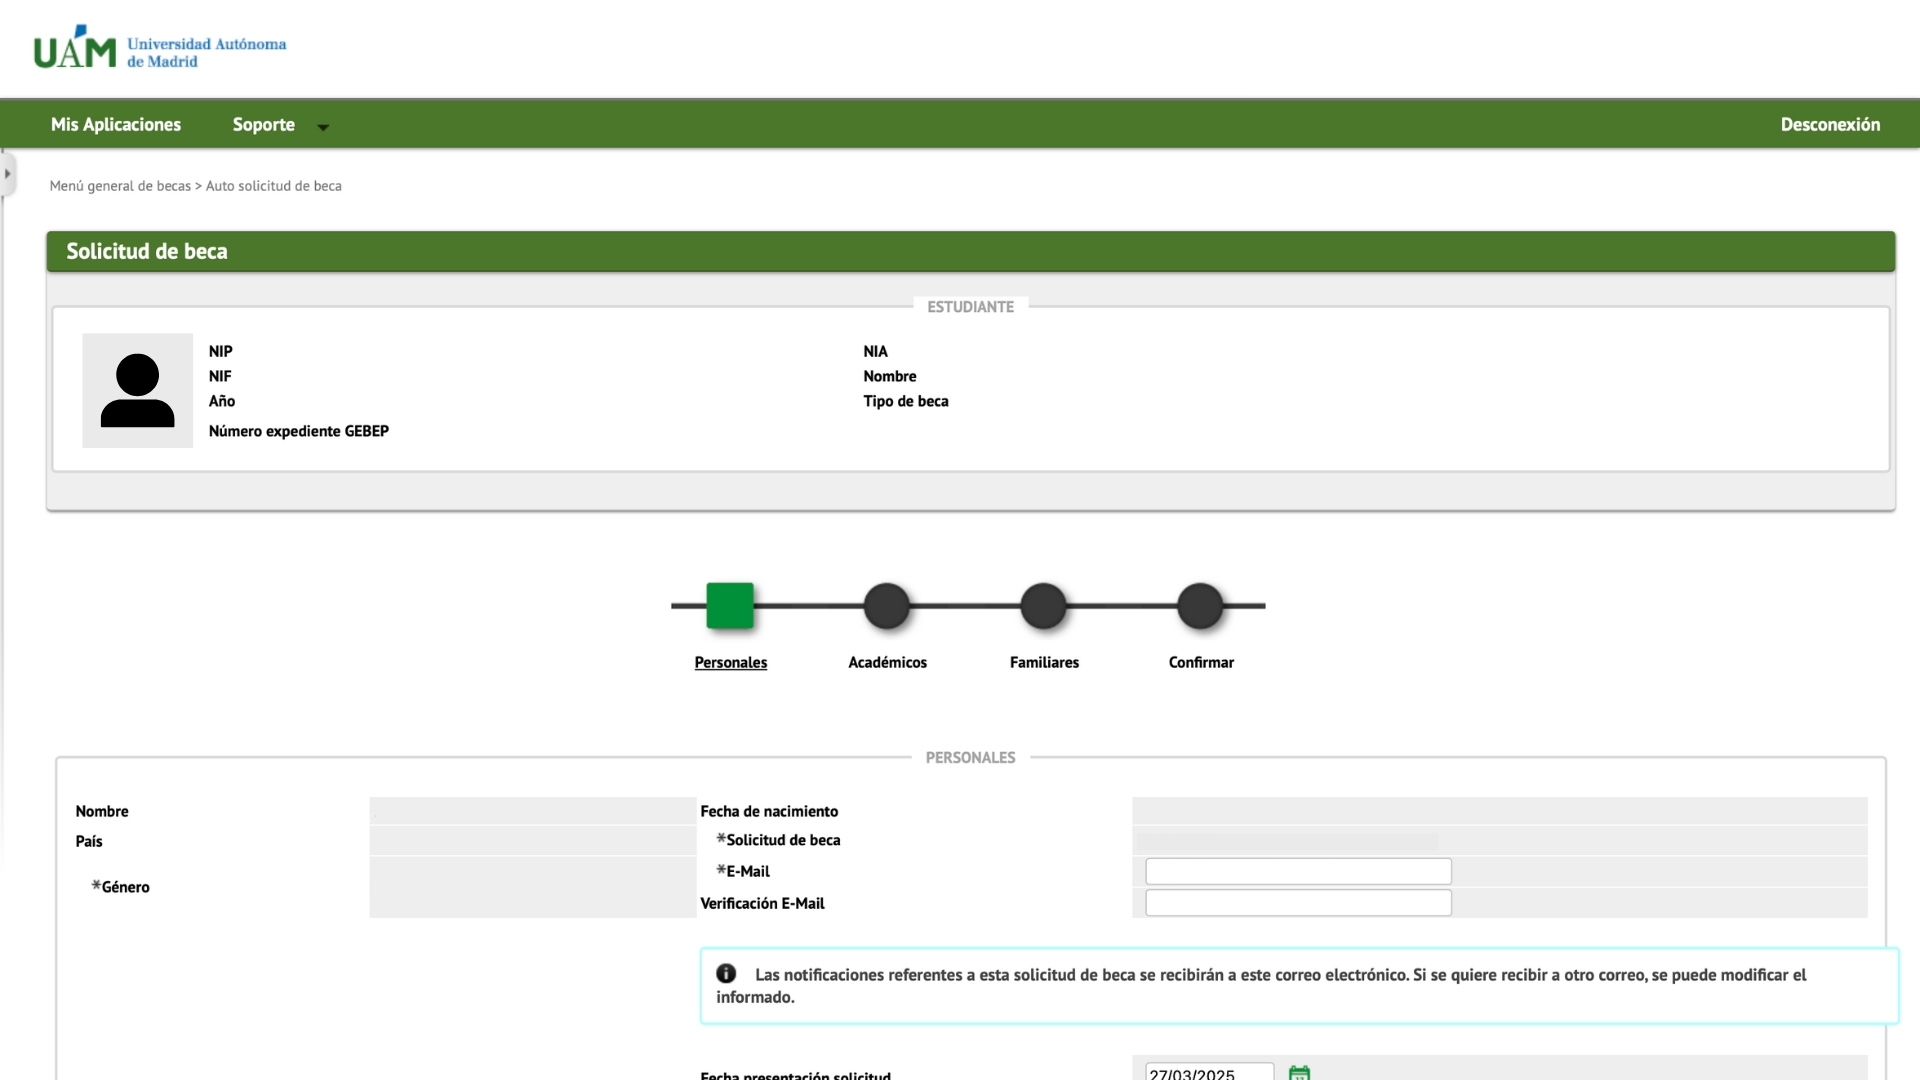The image size is (1920, 1080).
Task: Jump to the Familiares step circle
Action: click(1044, 606)
